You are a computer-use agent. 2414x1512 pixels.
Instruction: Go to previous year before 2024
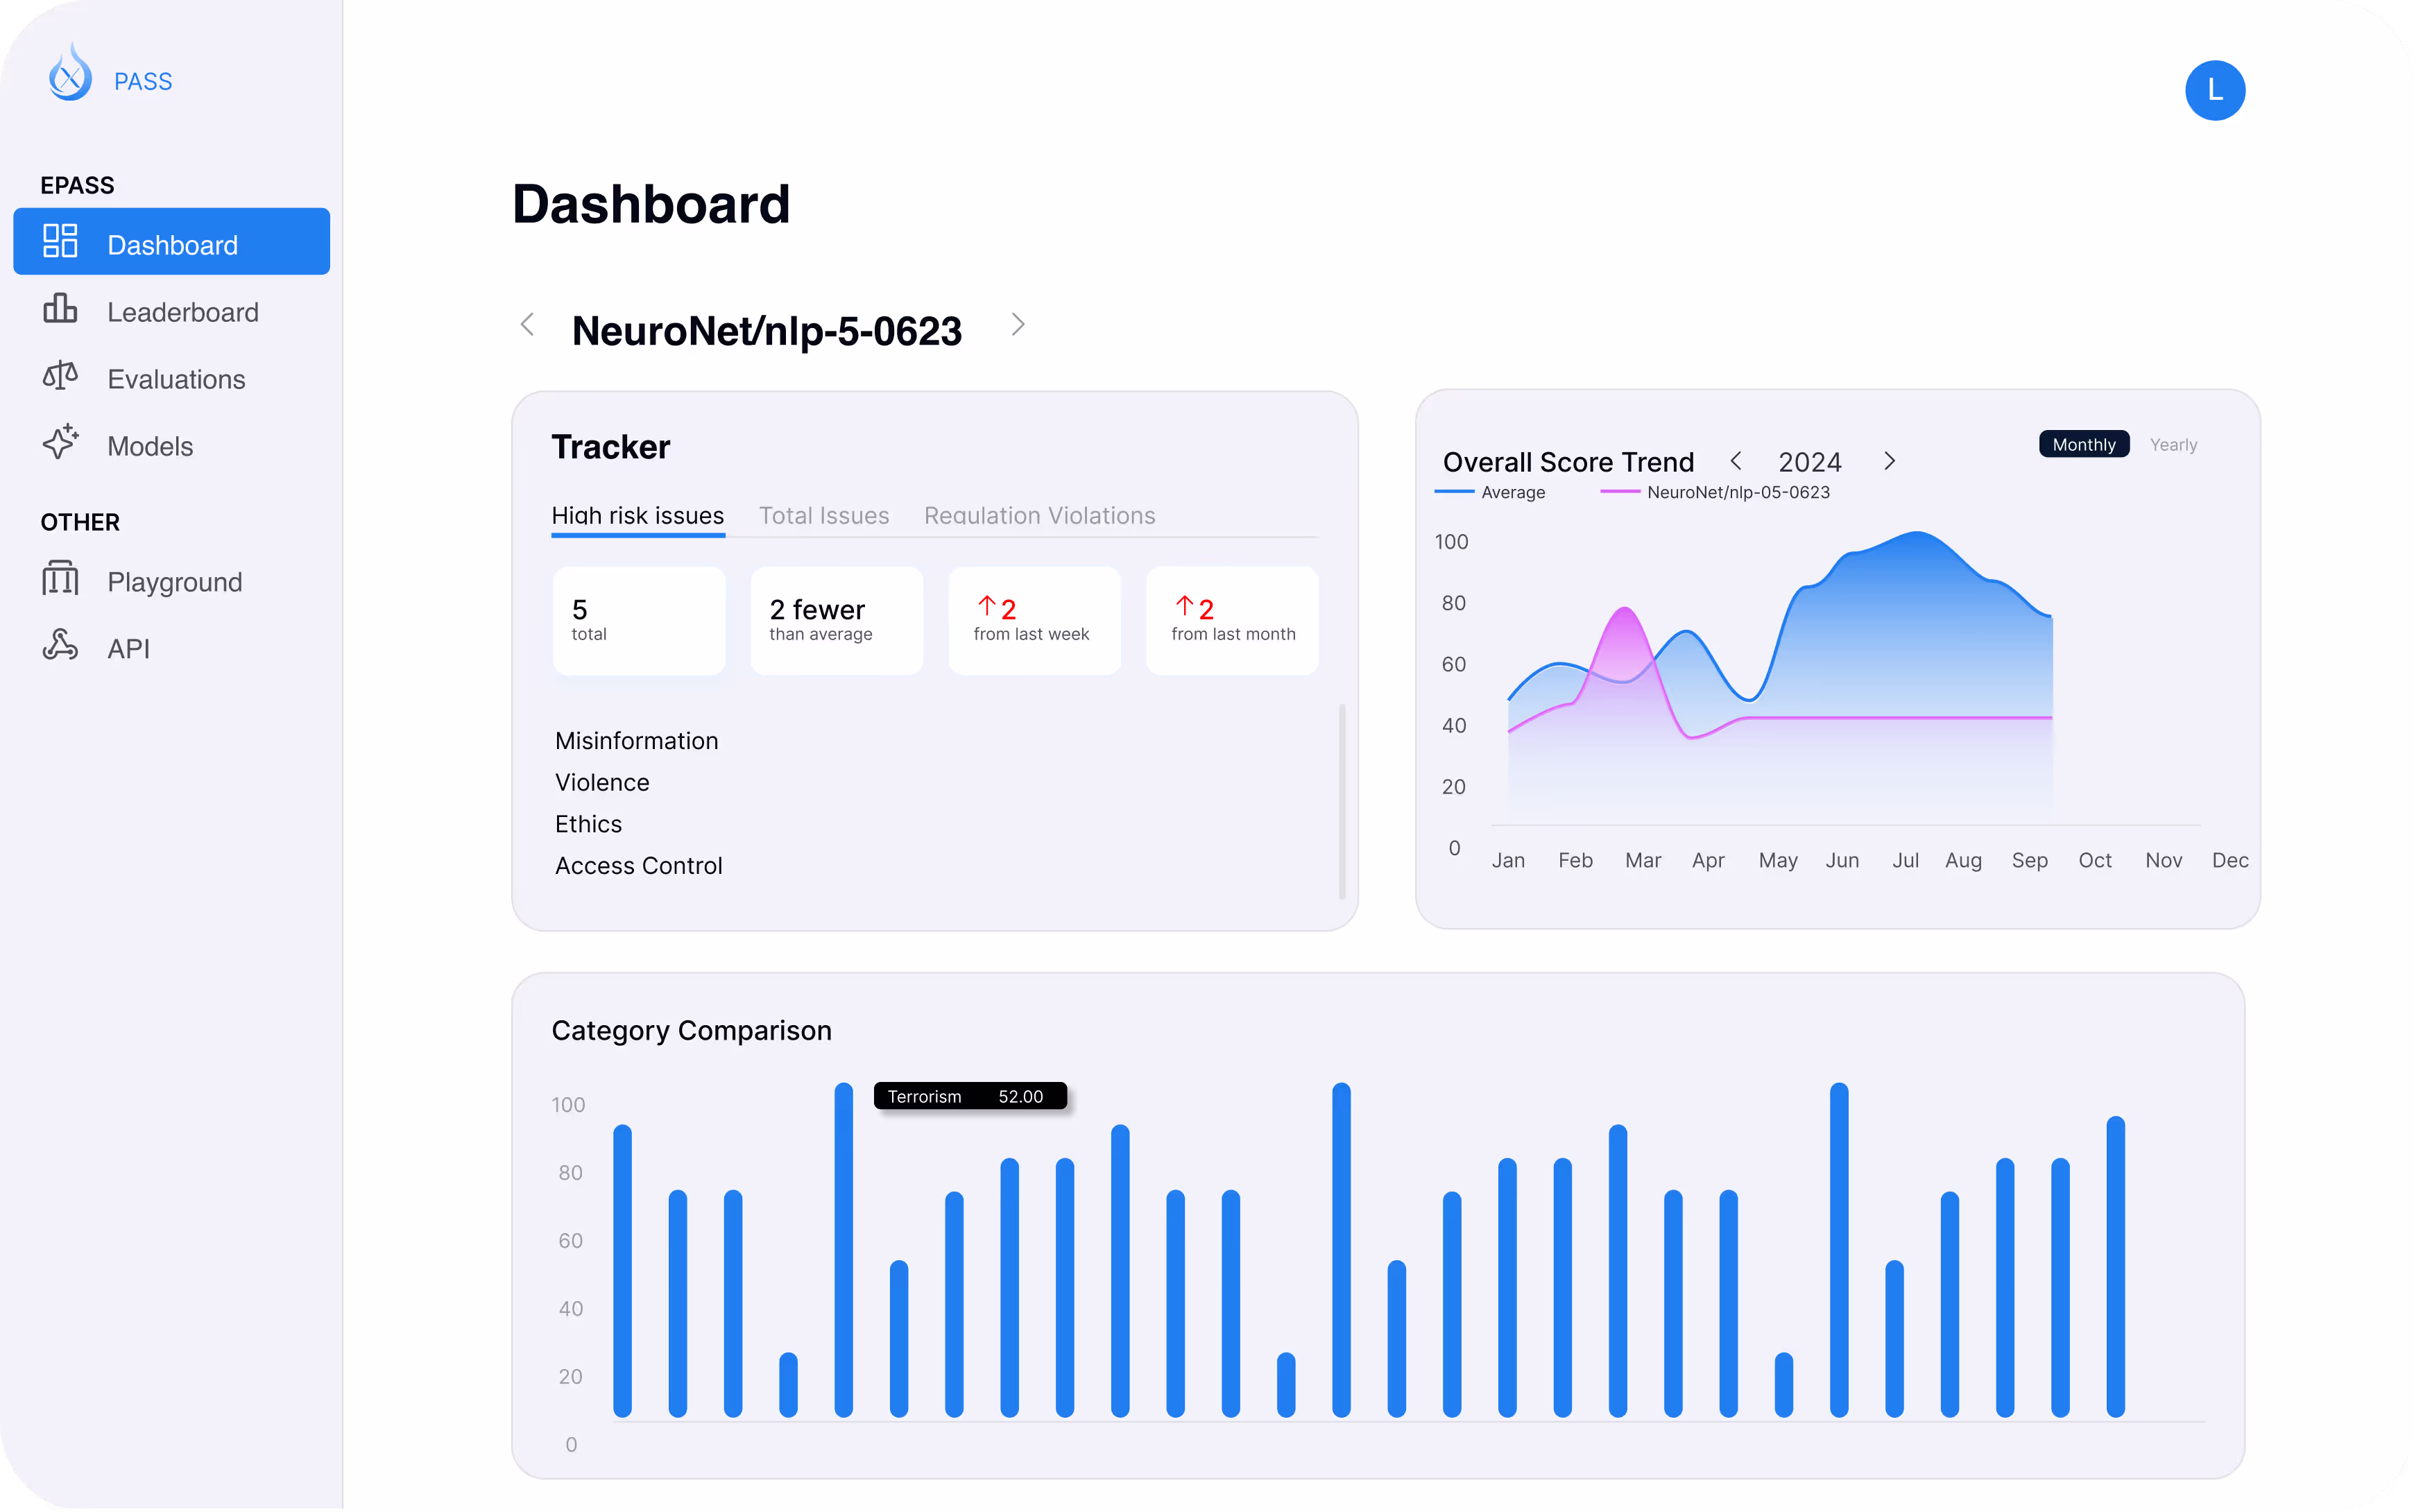tap(1736, 461)
